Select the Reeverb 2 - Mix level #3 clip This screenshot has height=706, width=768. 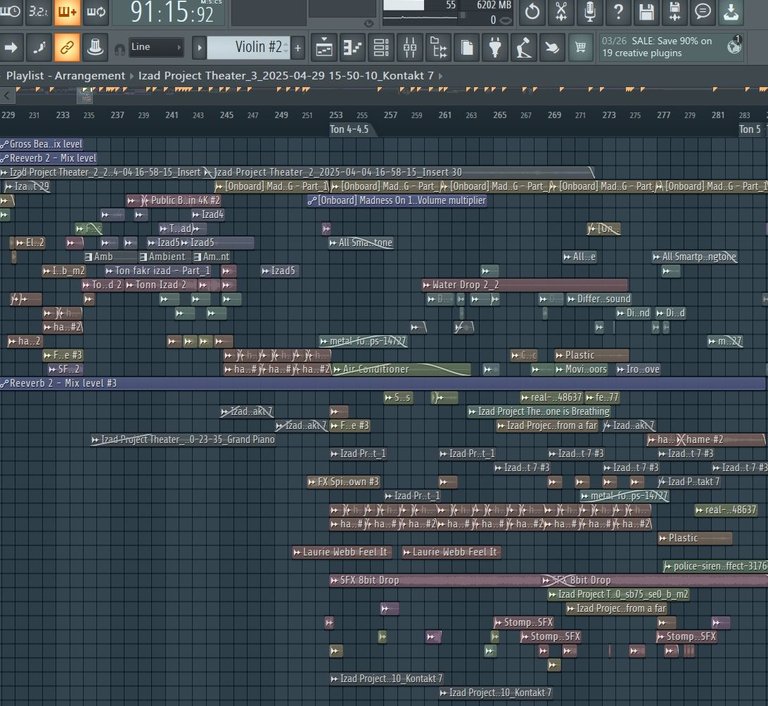[x=382, y=383]
